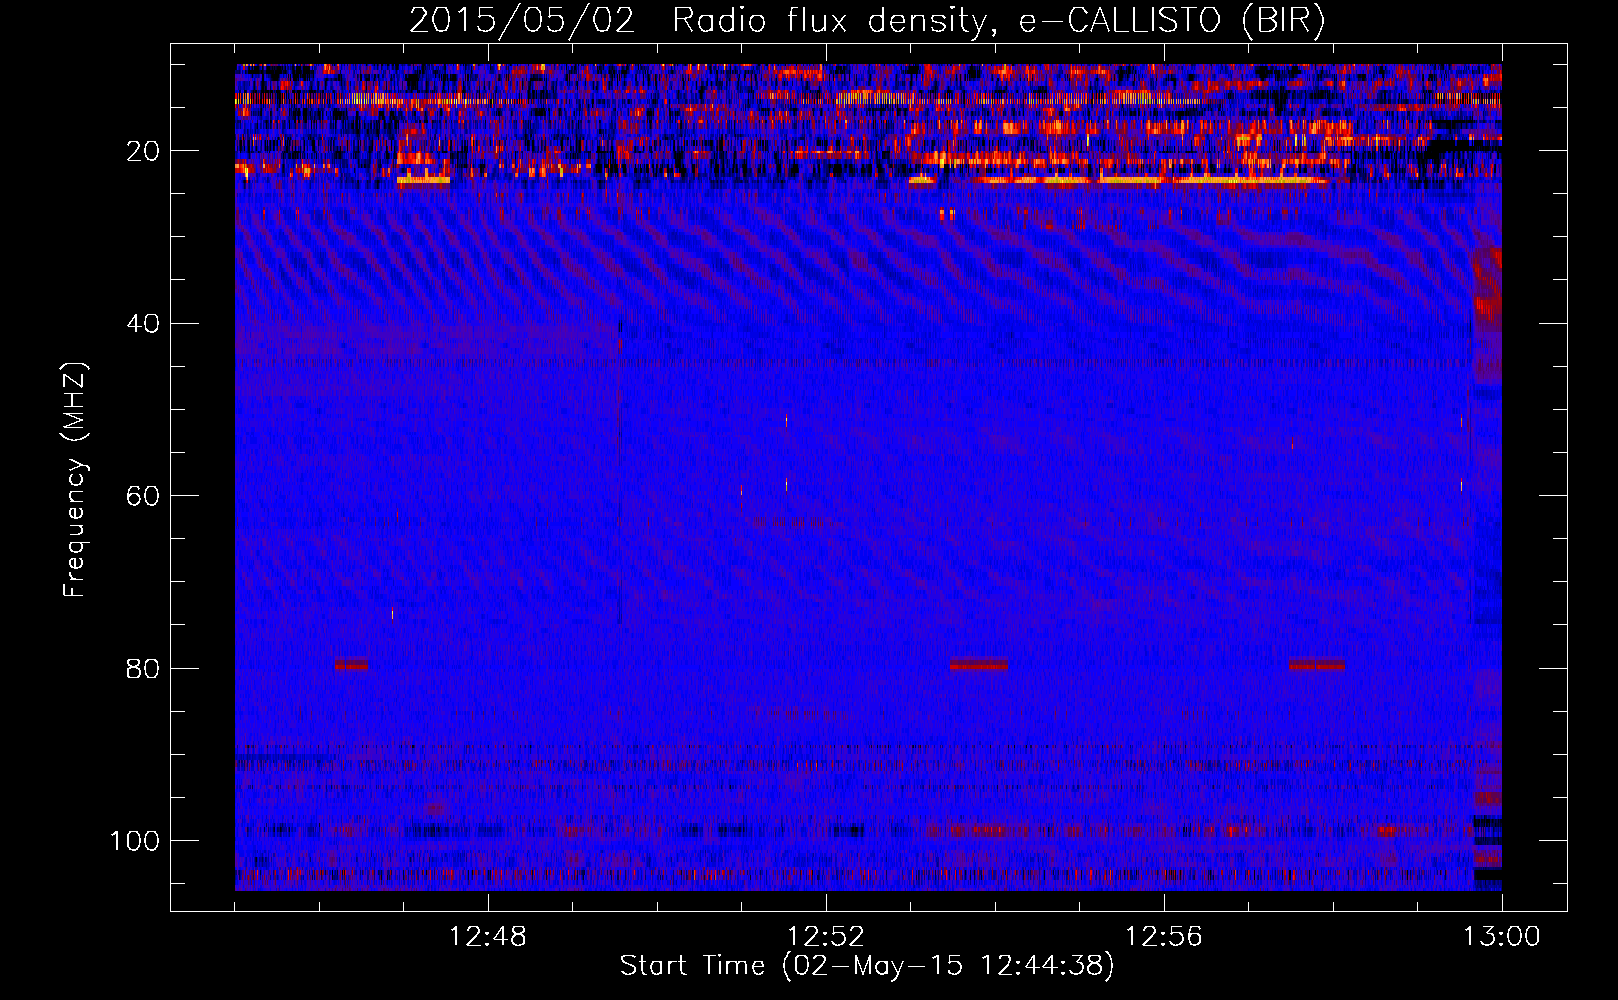Click the "60" frequency tick label
This screenshot has width=1618, height=1000.
[x=144, y=496]
